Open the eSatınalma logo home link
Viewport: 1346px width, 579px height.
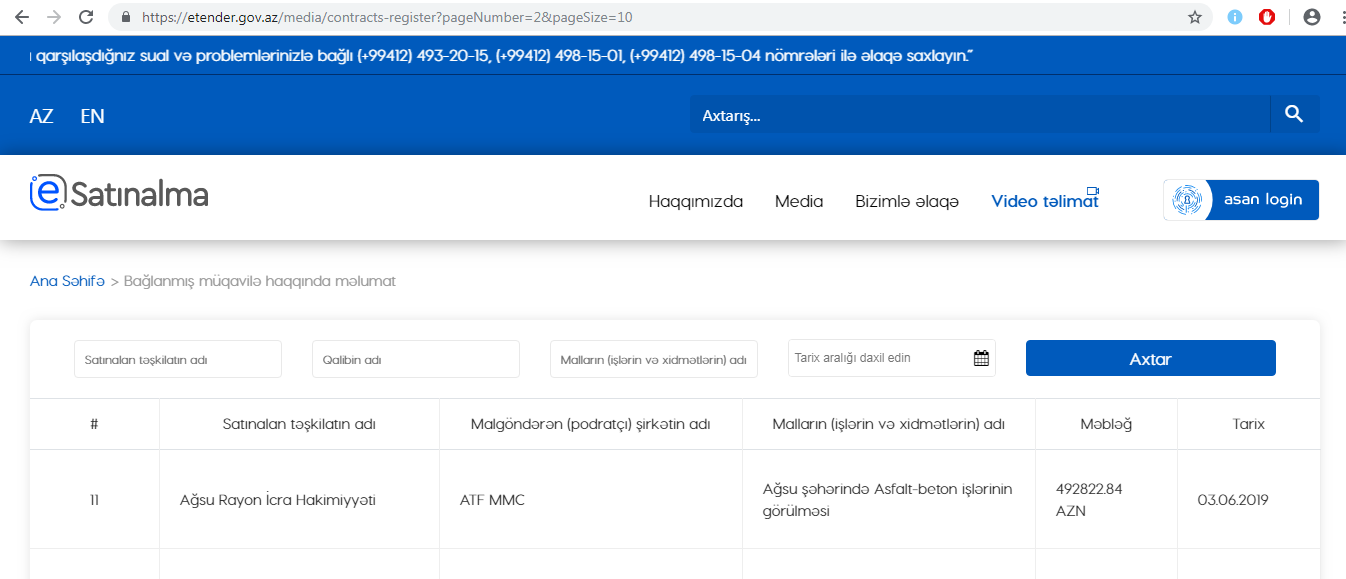click(x=119, y=193)
